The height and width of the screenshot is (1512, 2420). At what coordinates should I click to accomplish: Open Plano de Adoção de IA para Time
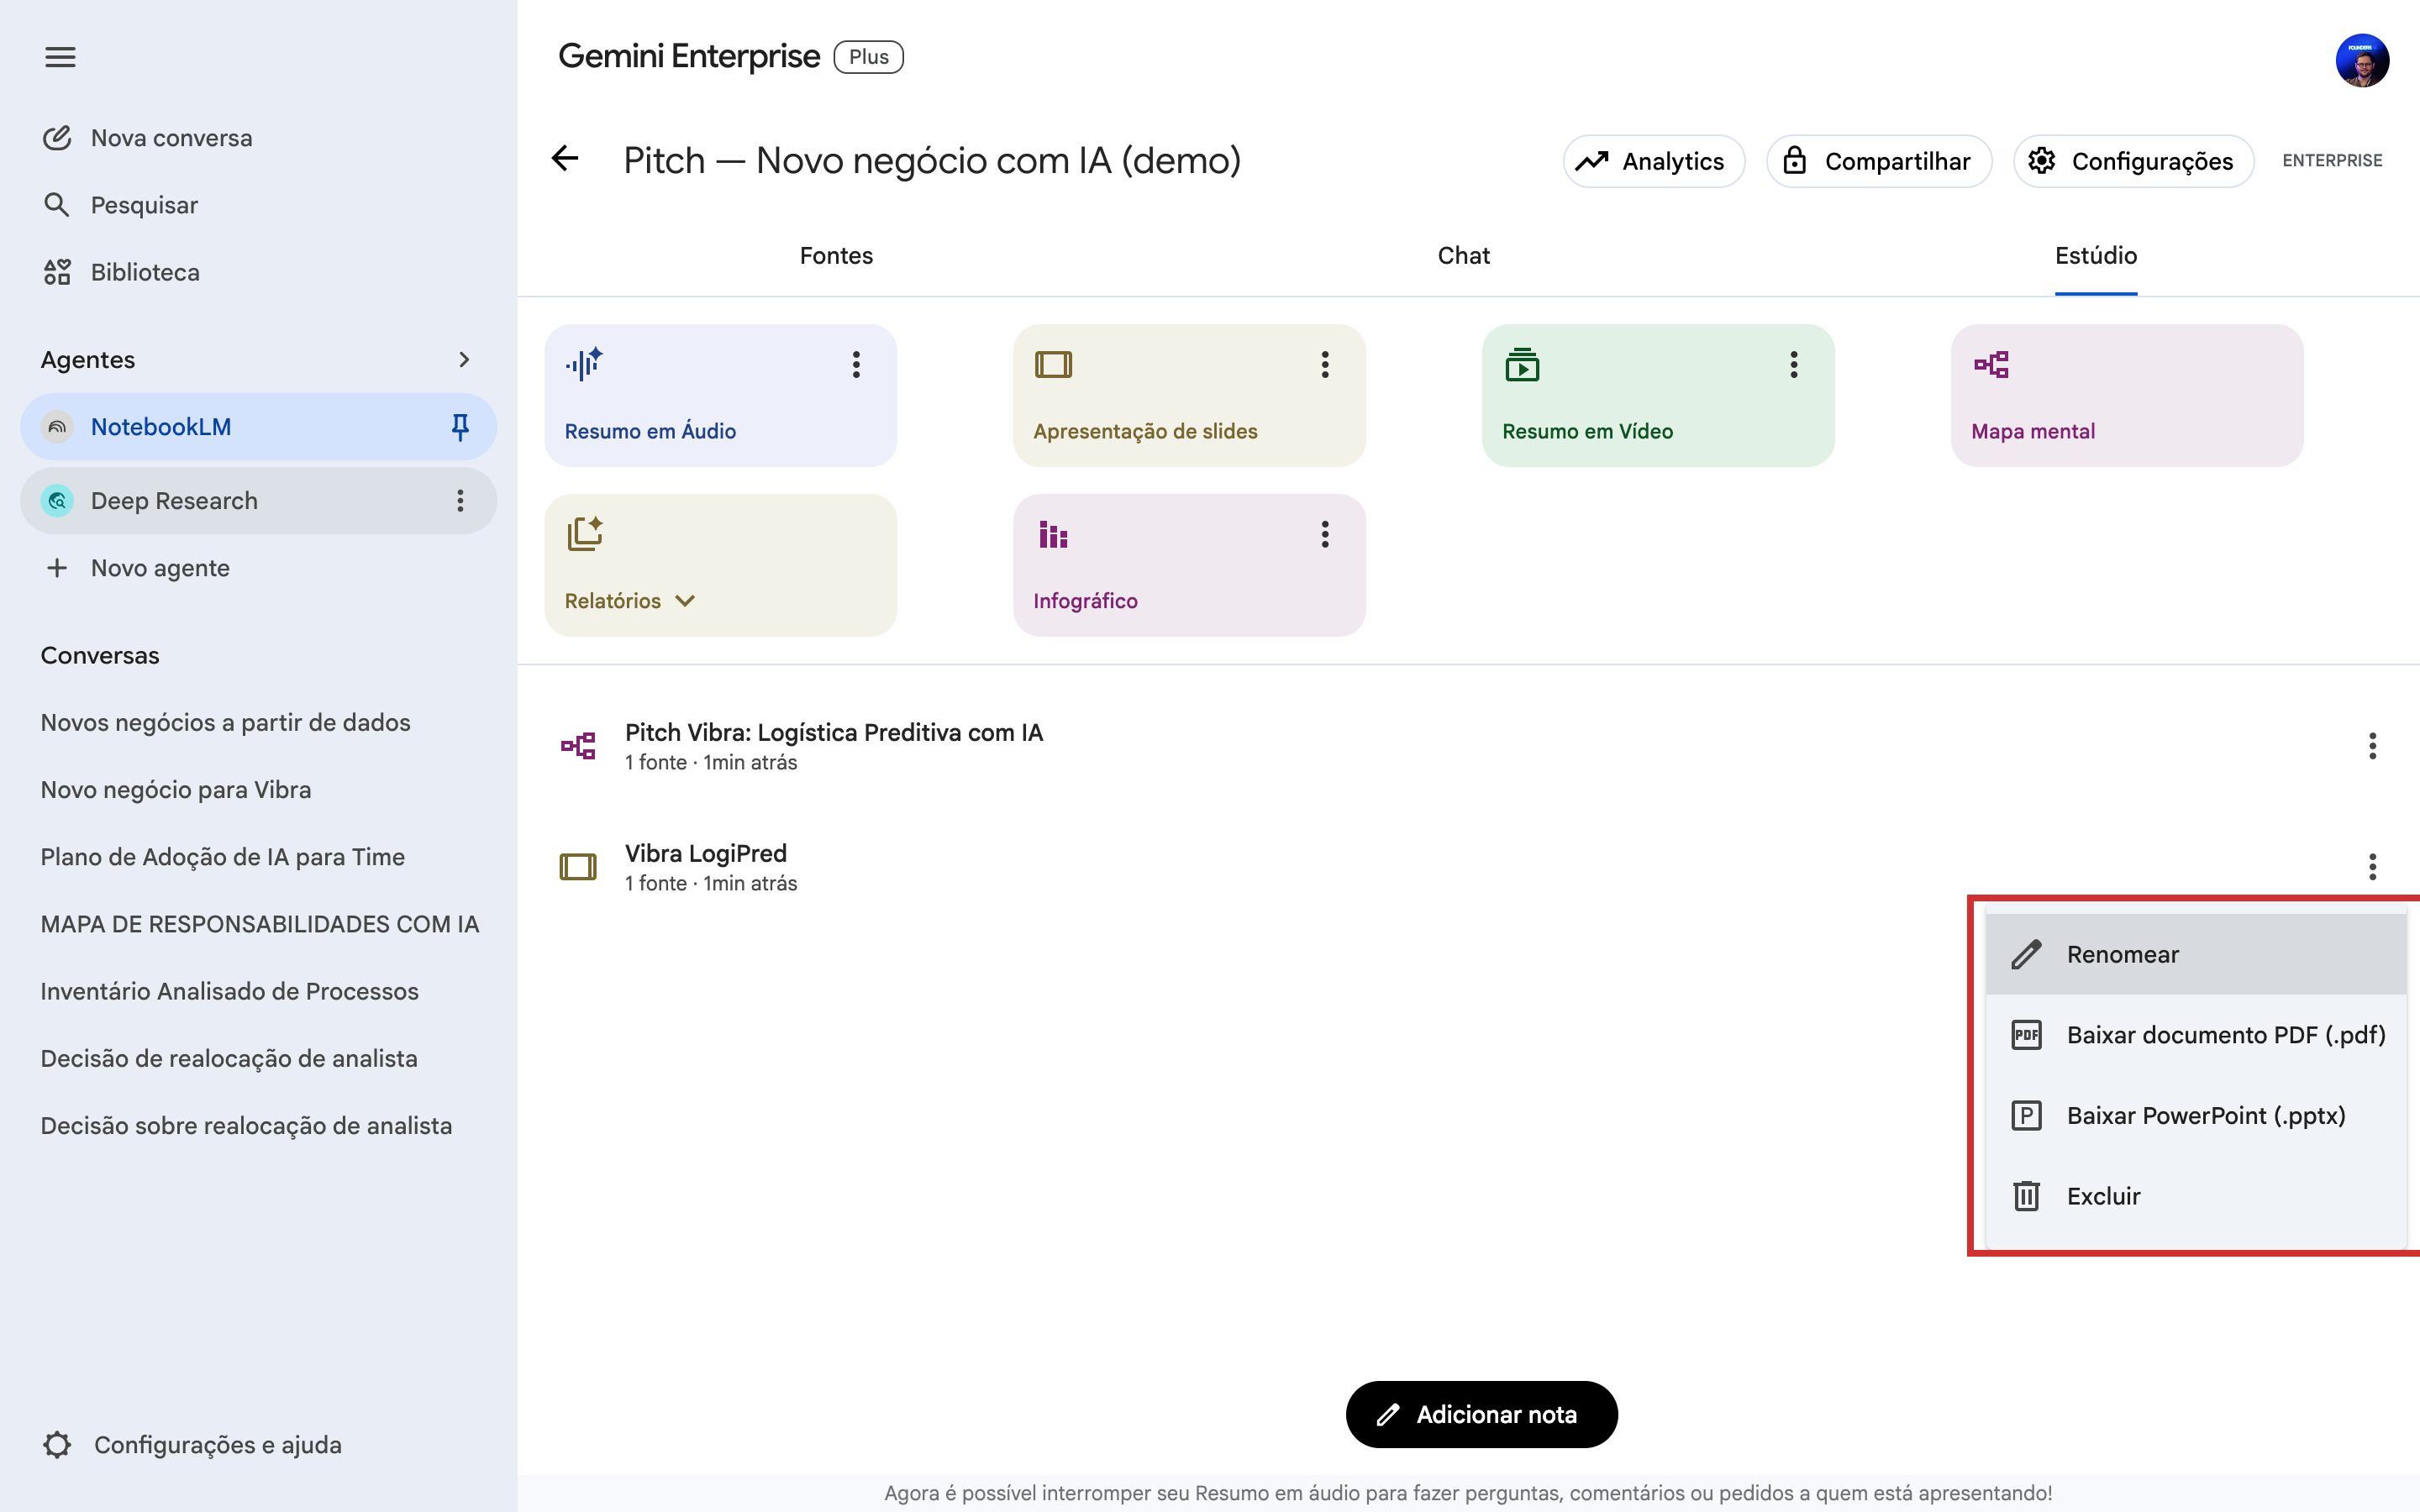[x=222, y=857]
